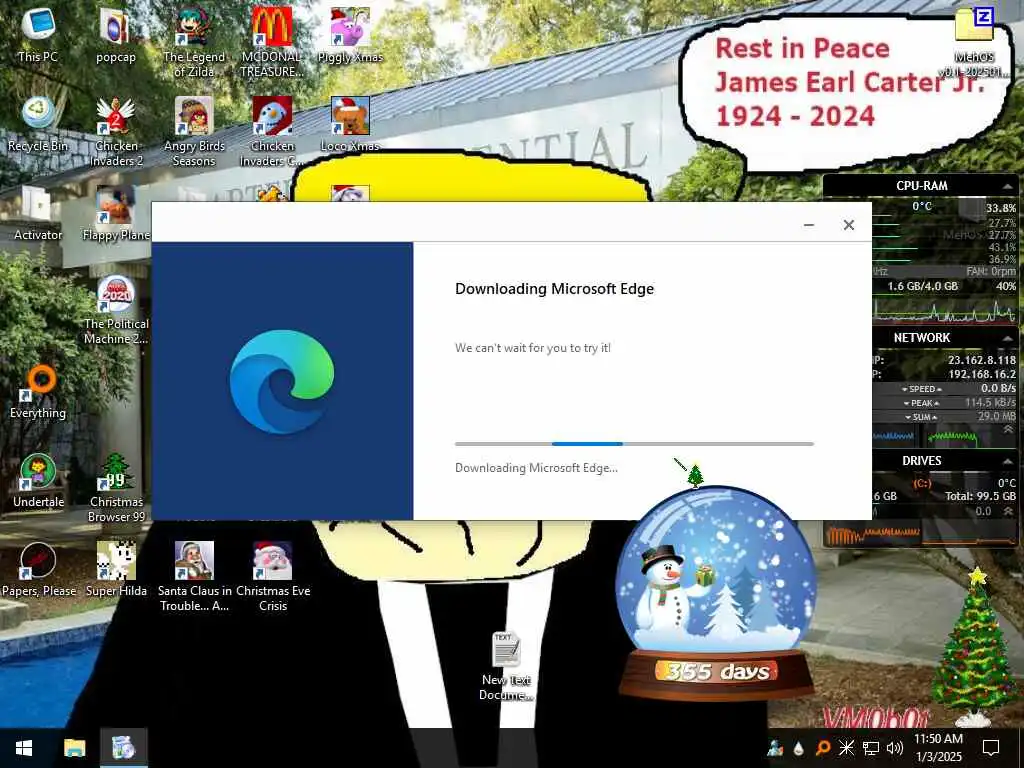This screenshot has height=768, width=1024.
Task: Click 'Downloading Microsoft Edge' heading
Action: point(554,289)
